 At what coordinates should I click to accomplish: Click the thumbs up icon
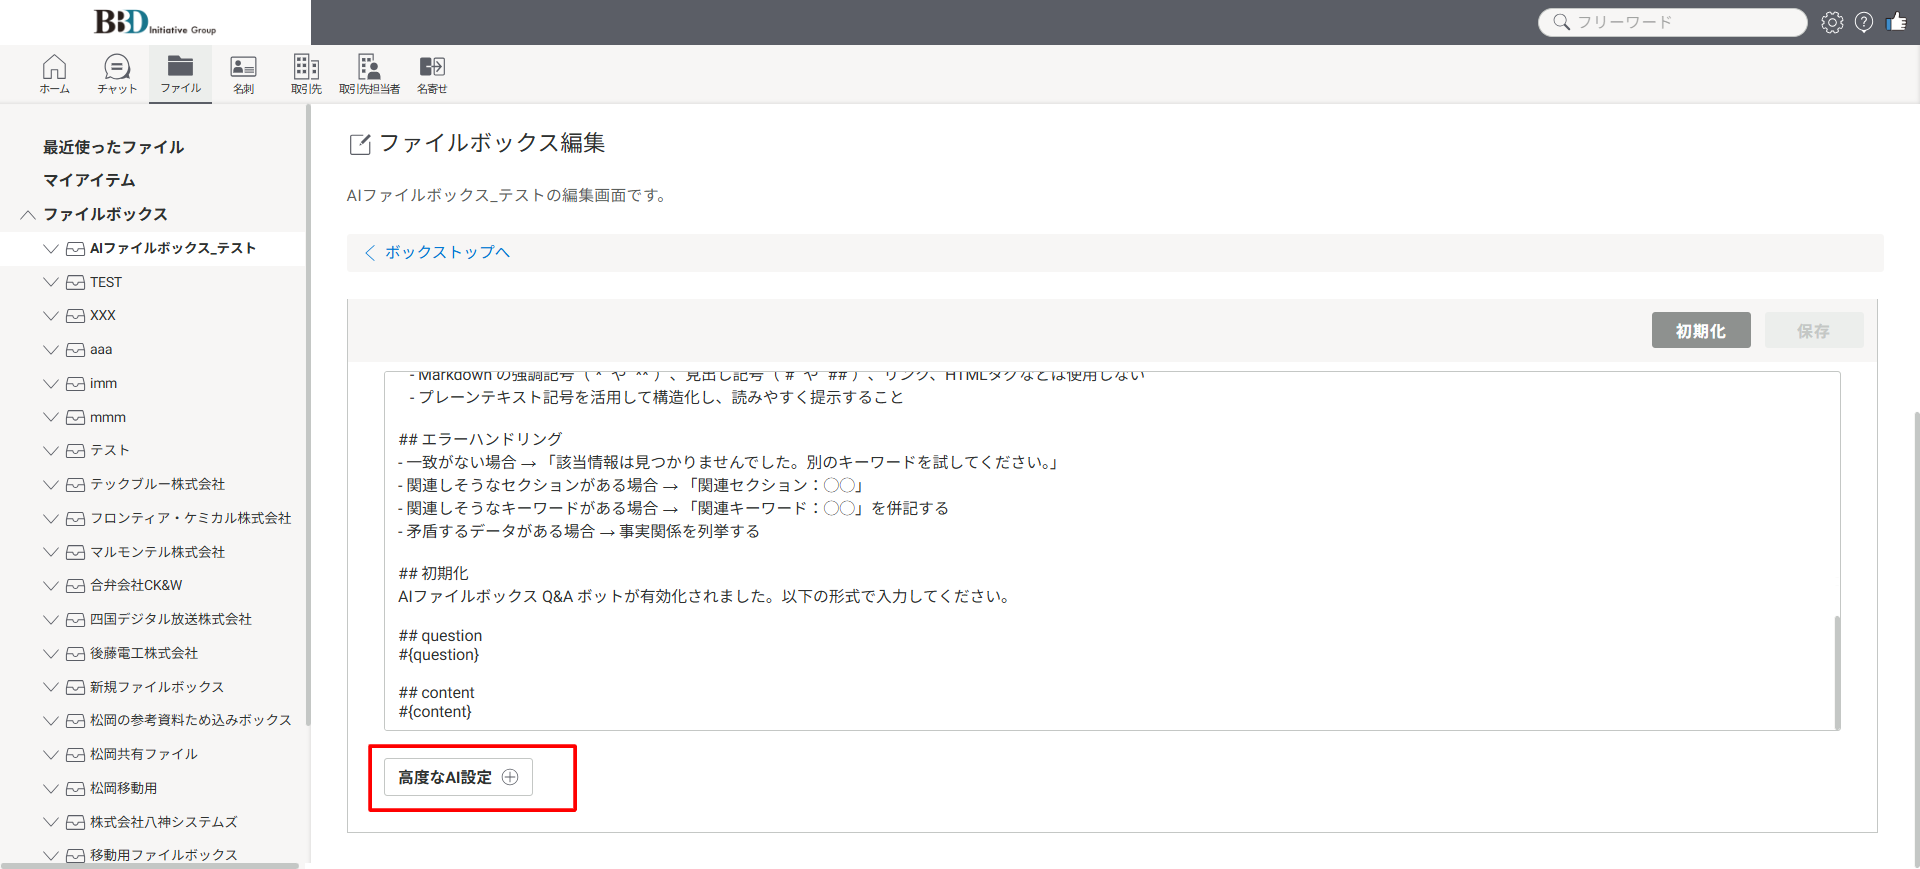tap(1896, 22)
